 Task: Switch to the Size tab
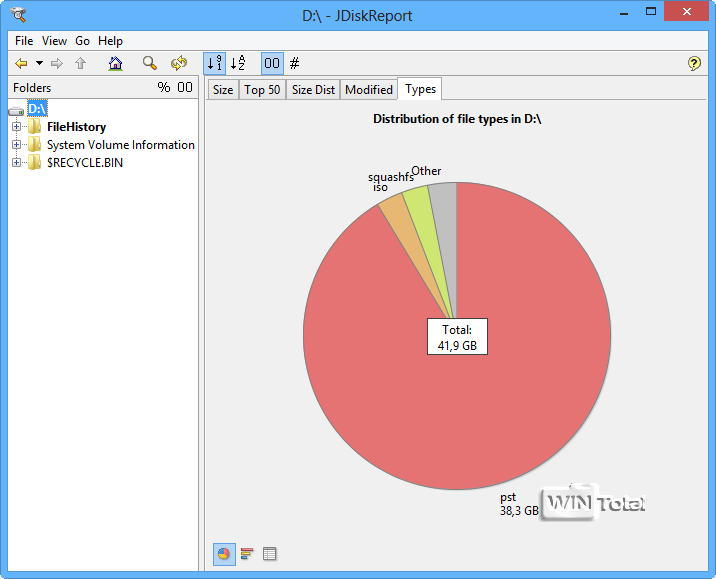(x=223, y=89)
